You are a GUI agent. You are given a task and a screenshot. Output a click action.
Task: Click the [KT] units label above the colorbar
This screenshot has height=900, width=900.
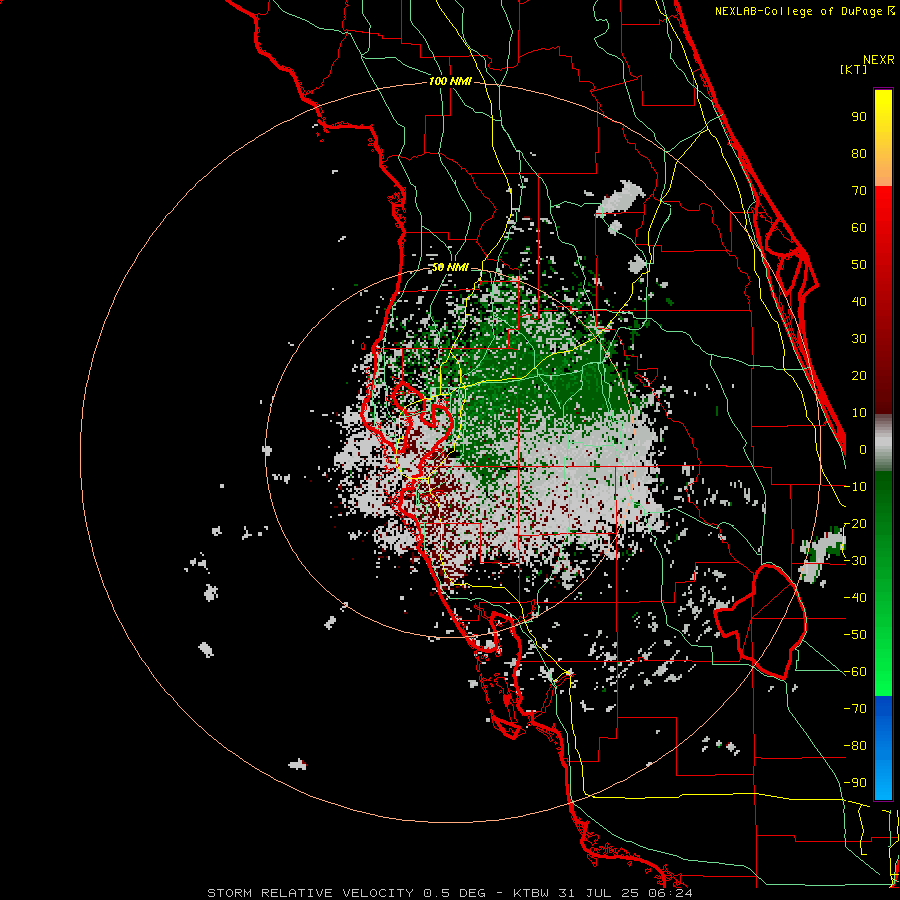pos(853,69)
